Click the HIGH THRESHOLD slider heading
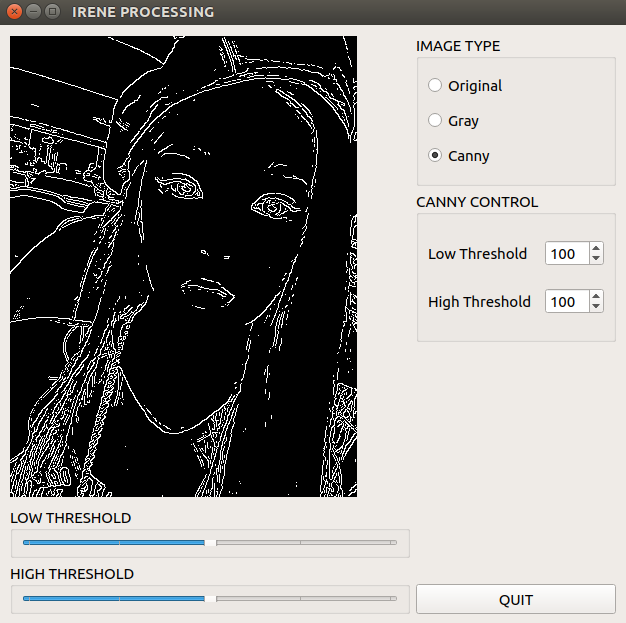This screenshot has height=623, width=626. pyautogui.click(x=72, y=574)
